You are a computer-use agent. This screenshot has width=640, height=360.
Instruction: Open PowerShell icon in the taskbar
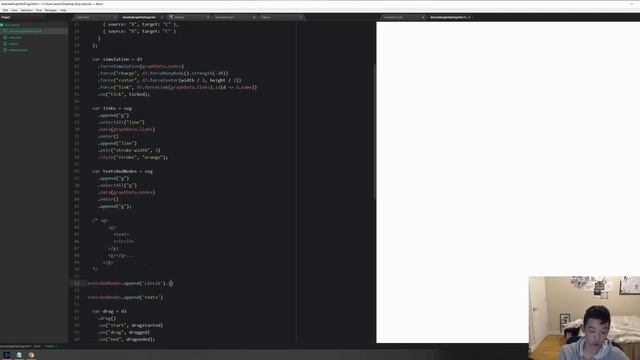pyautogui.click(x=7, y=355)
